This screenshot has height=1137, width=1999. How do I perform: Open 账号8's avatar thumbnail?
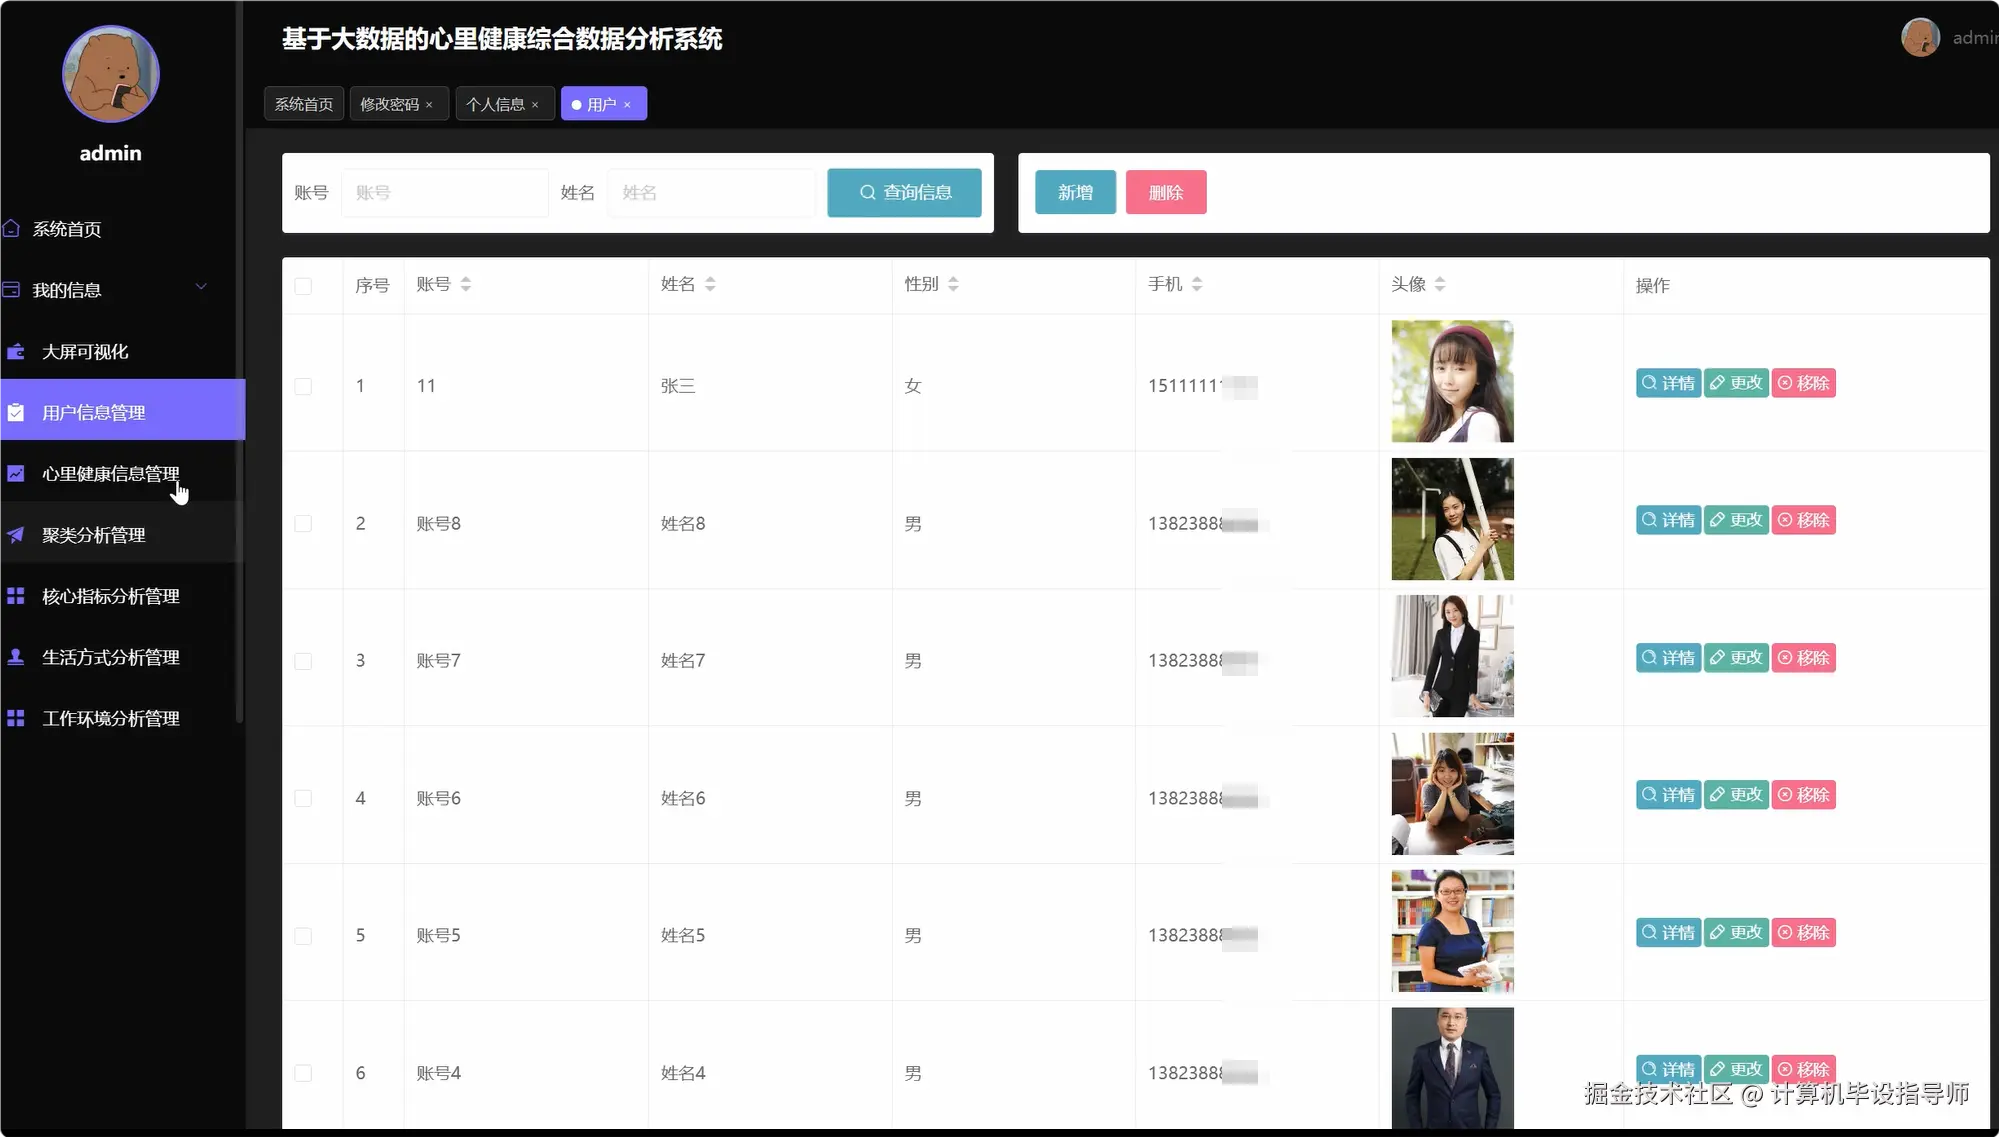(x=1452, y=519)
